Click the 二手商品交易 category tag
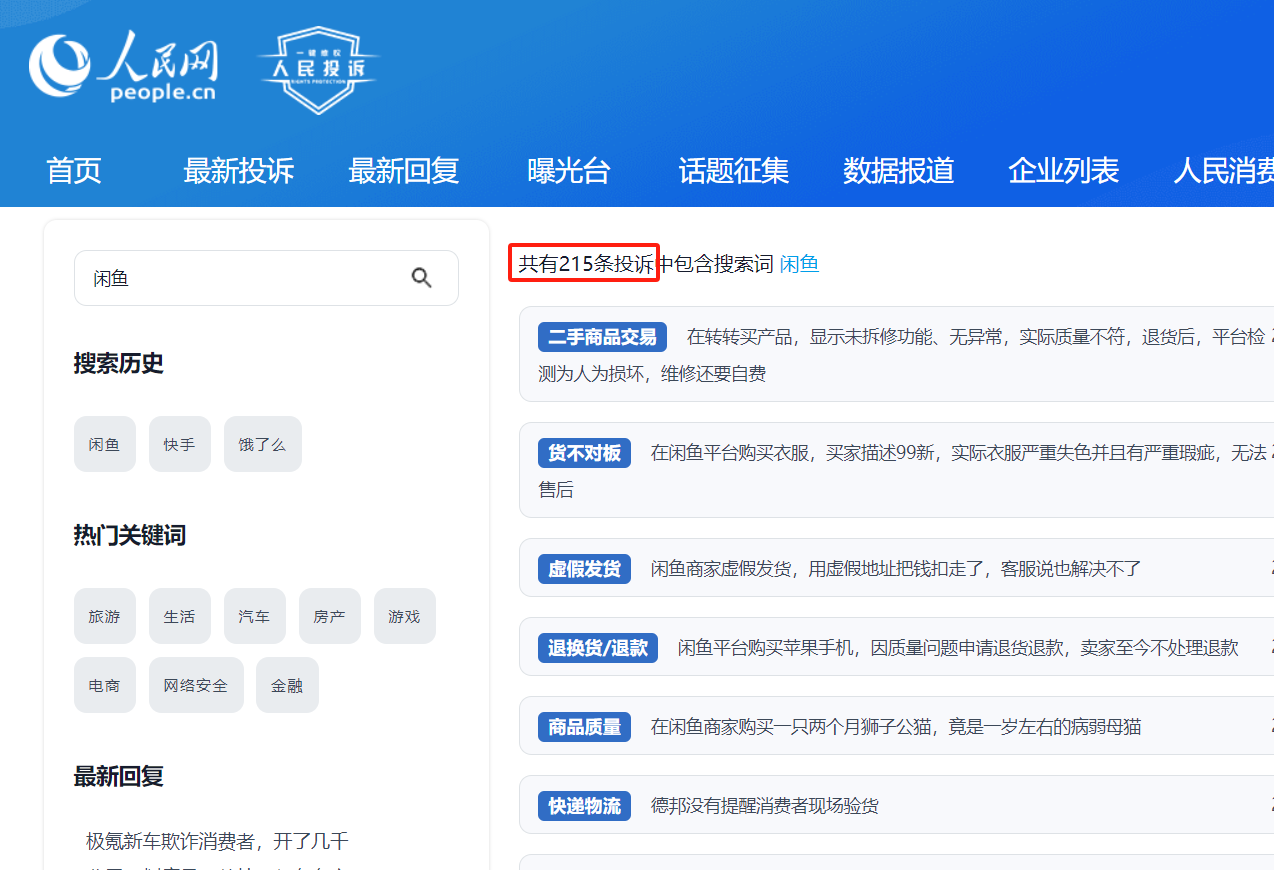This screenshot has width=1274, height=870. point(602,337)
